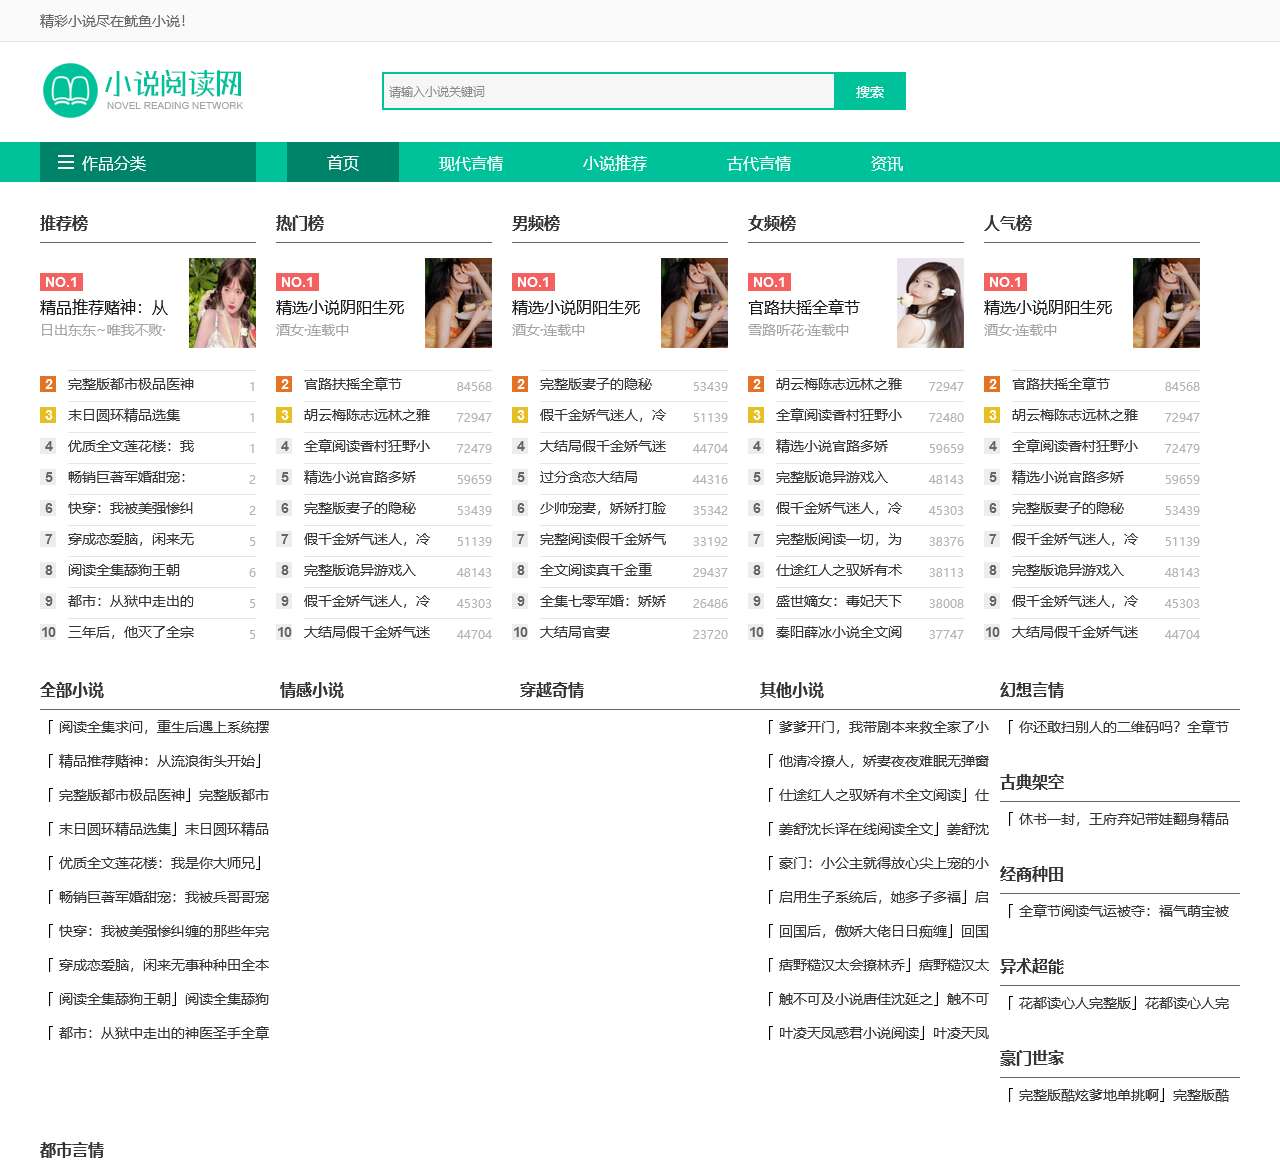Open 过分贪恋大结局 in 男频榜
The height and width of the screenshot is (1167, 1280).
(x=589, y=478)
